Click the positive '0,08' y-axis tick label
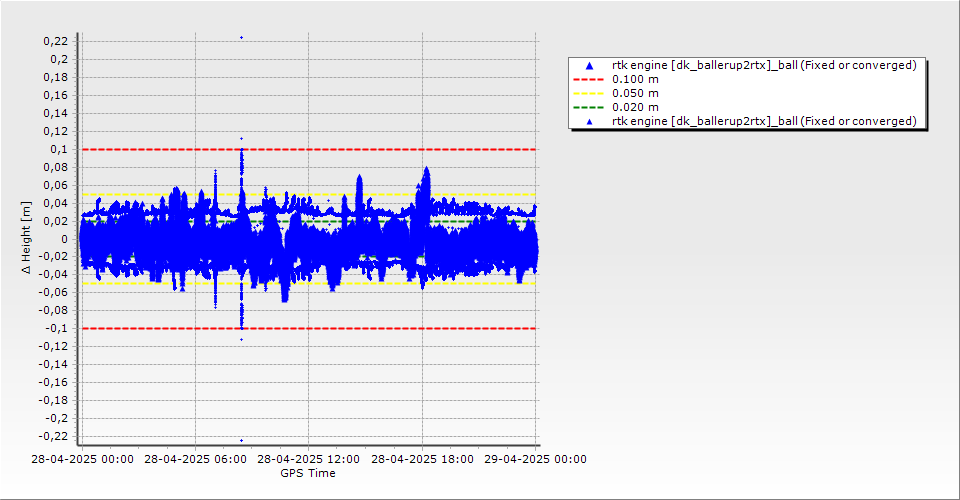Viewport: 960px width, 500px height. coord(56,167)
